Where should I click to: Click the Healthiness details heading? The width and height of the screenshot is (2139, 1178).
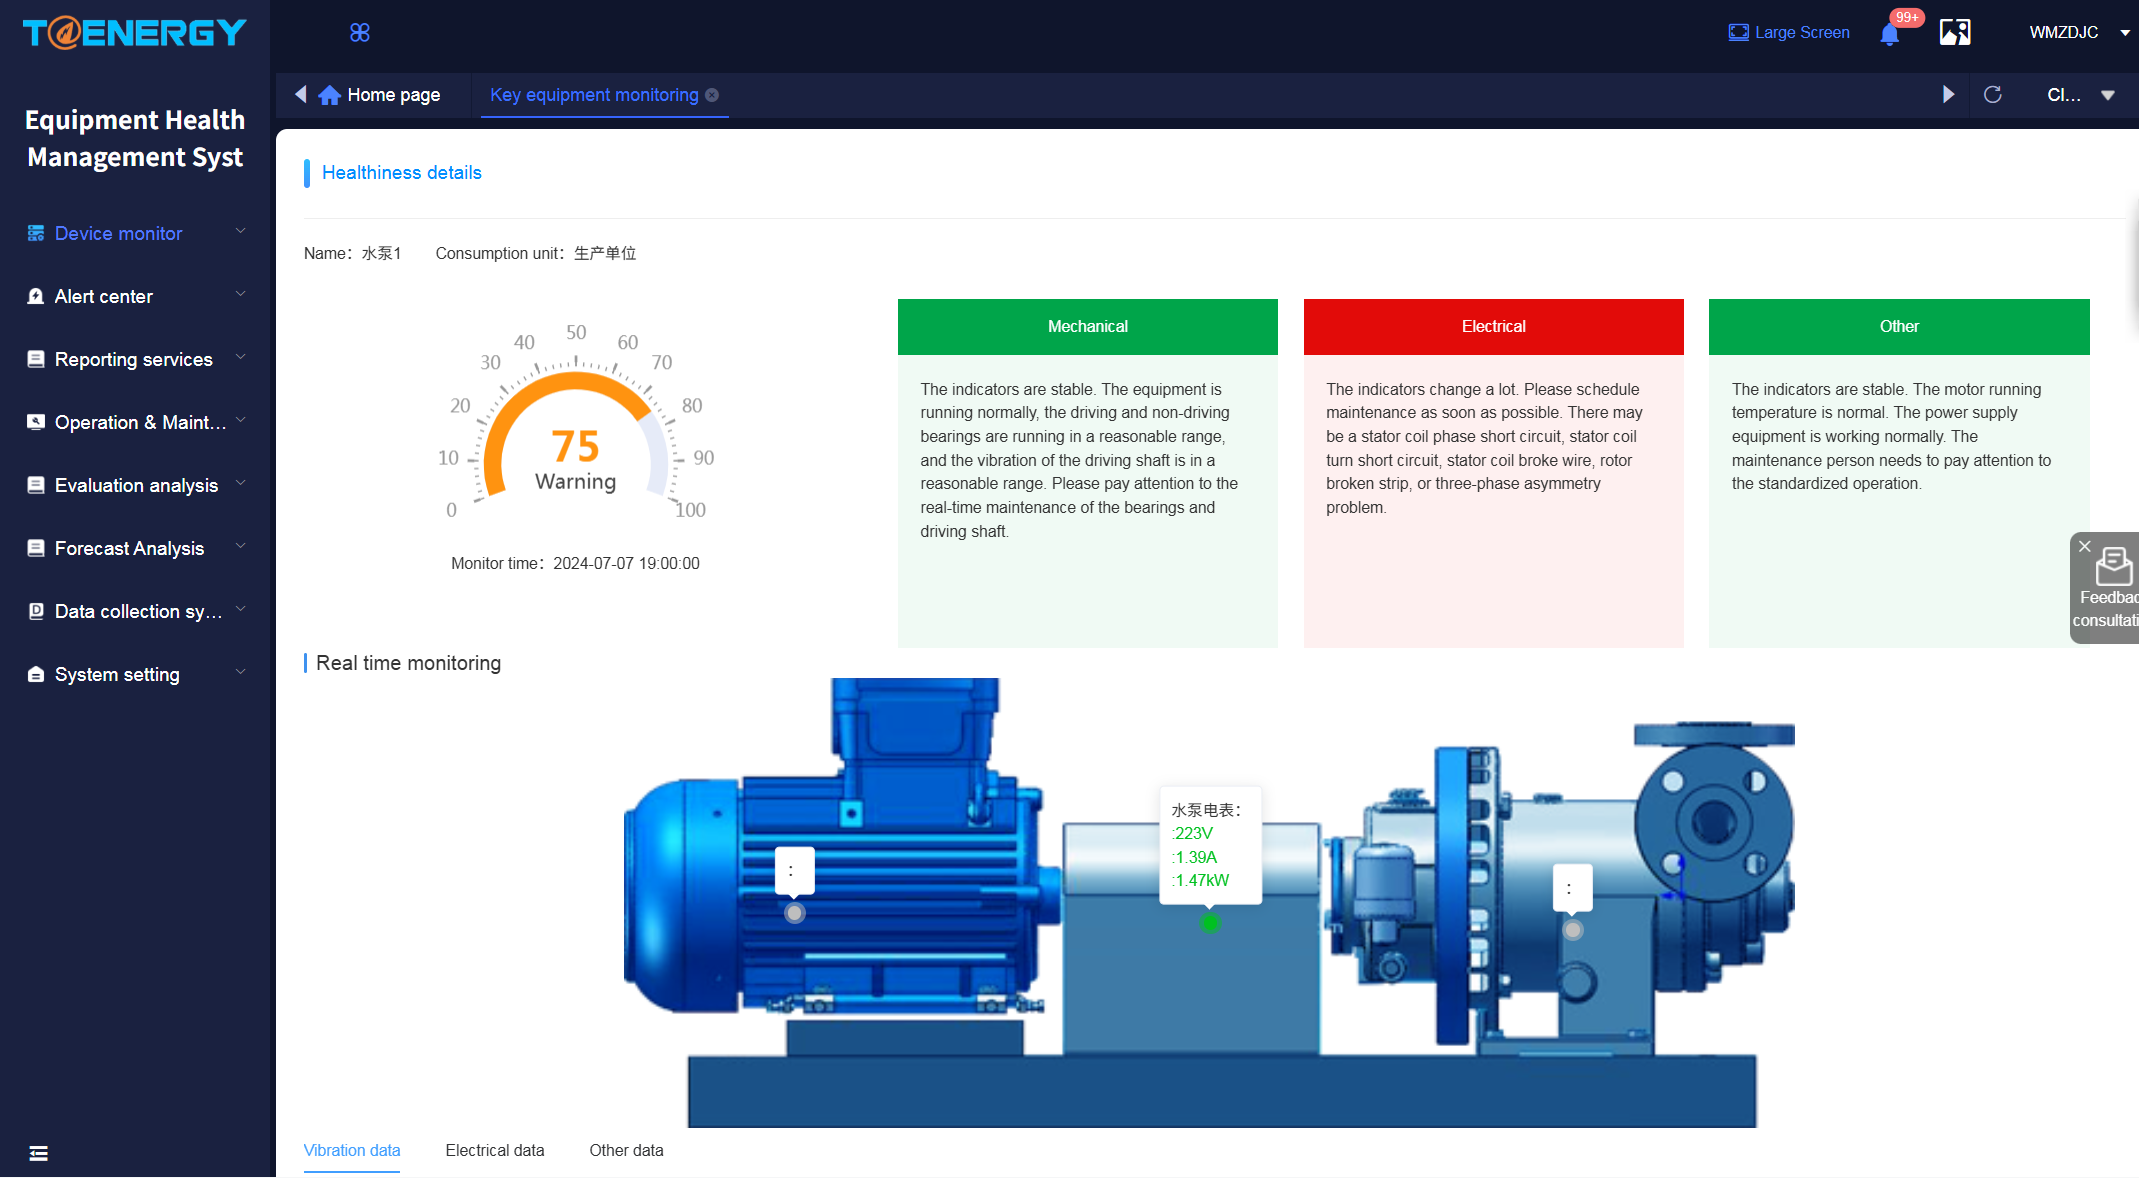[x=402, y=173]
